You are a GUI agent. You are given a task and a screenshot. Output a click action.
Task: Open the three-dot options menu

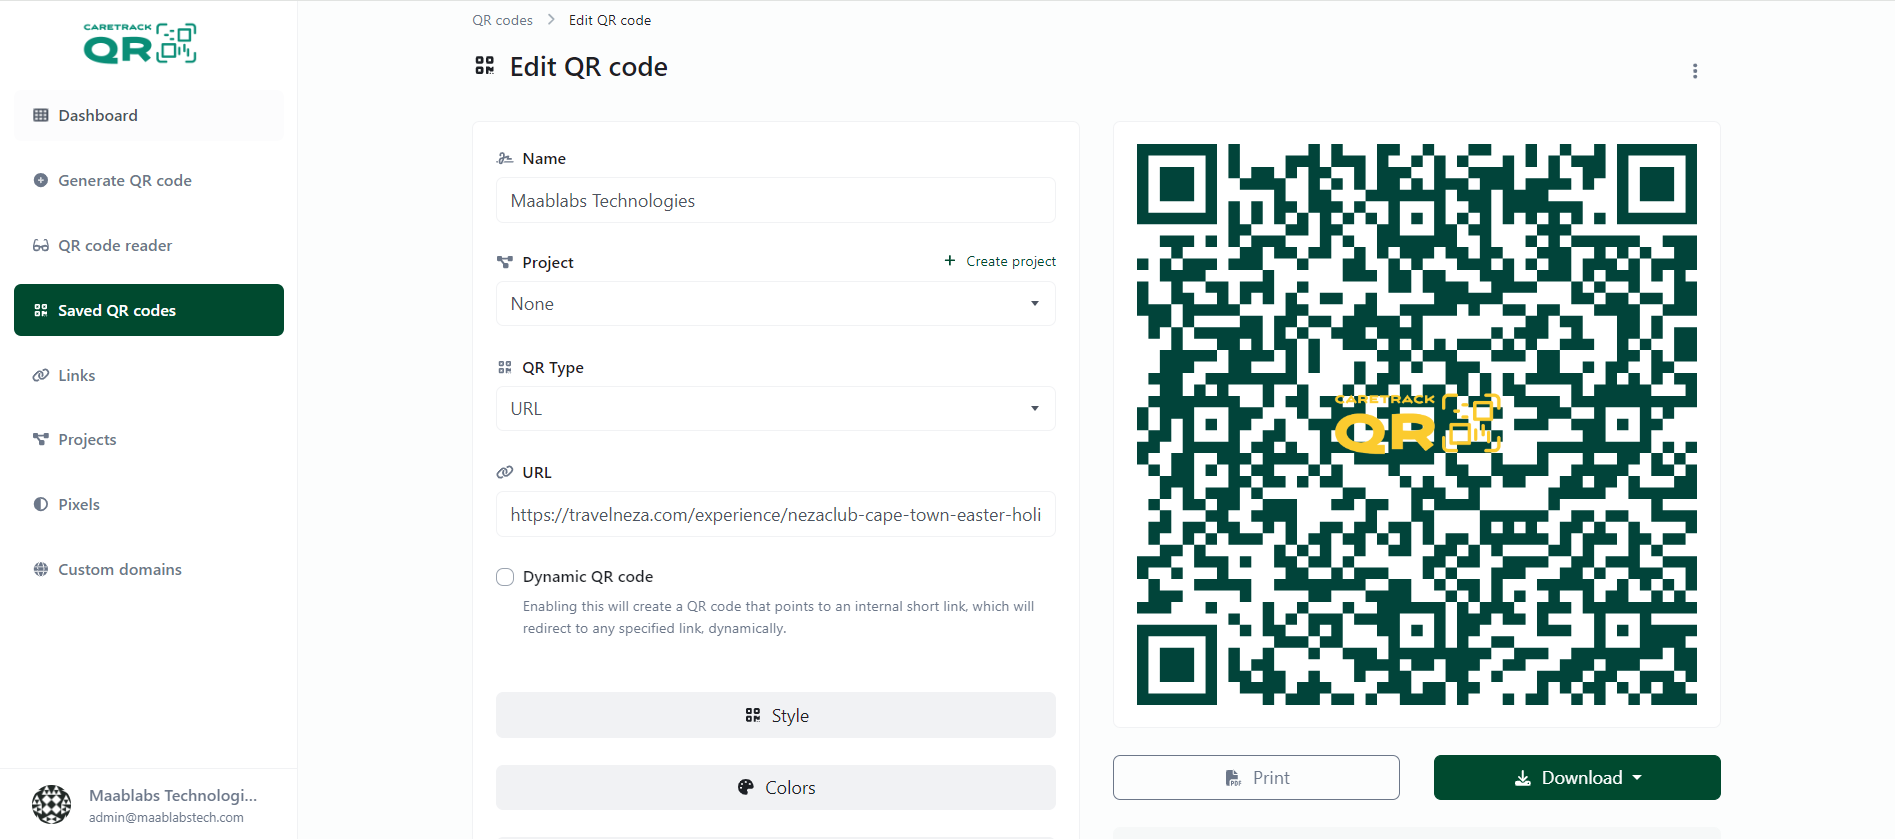1695,71
